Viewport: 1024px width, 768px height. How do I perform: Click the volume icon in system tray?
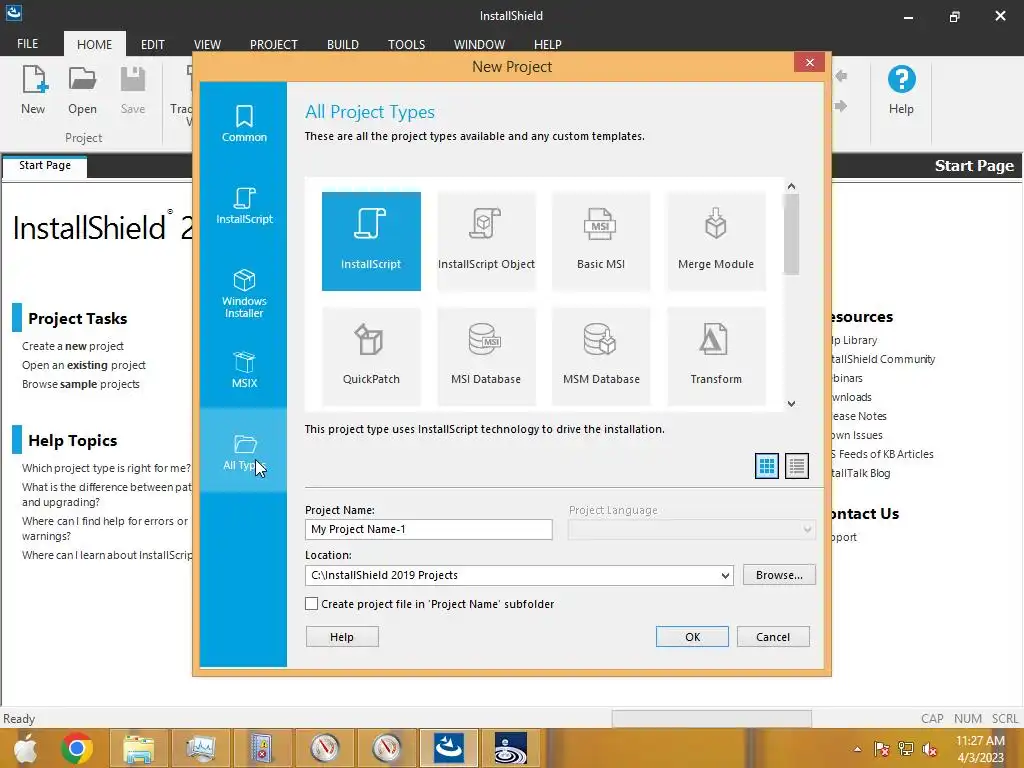[930, 749]
